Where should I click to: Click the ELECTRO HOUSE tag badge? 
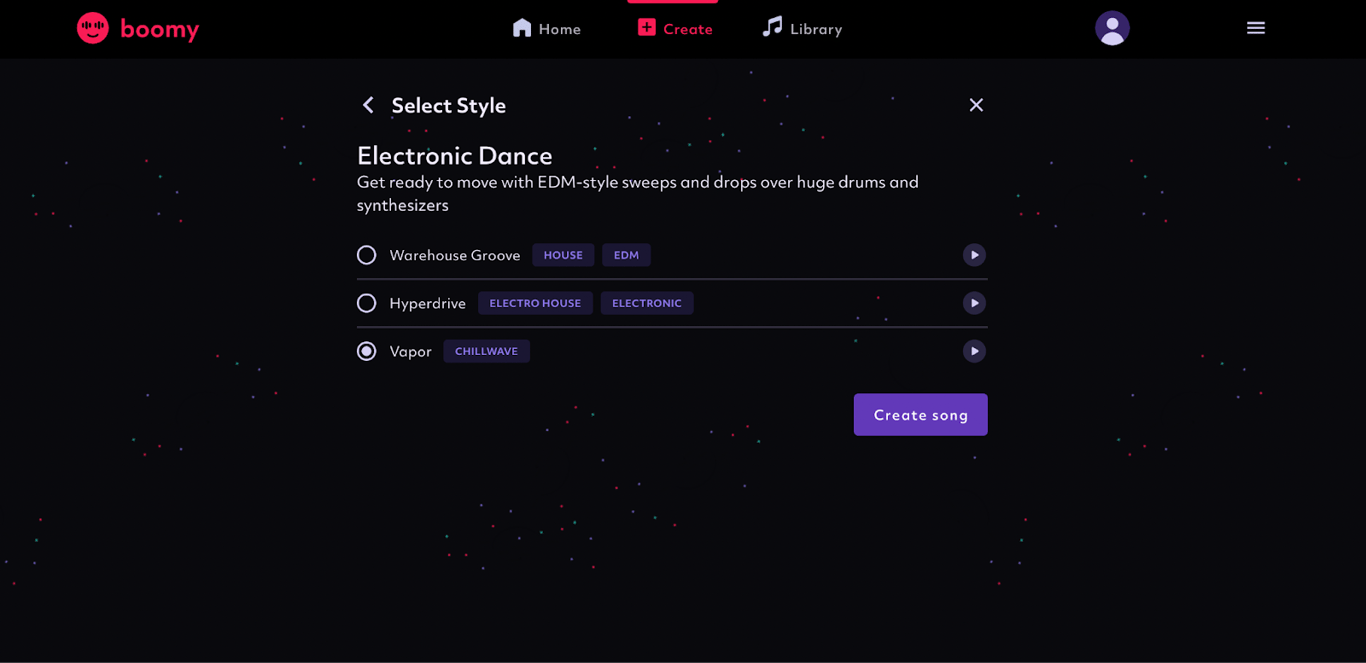coord(535,303)
